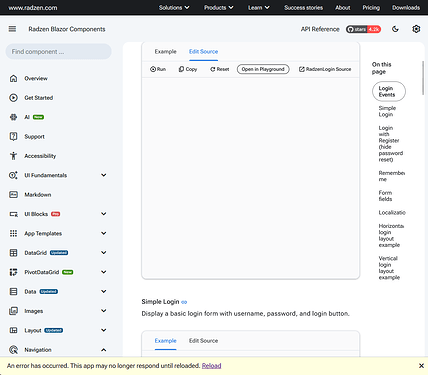Viewport: 428px width, 375px height.
Task: Expand the UI Fundamentals section chevron
Action: tap(104, 175)
